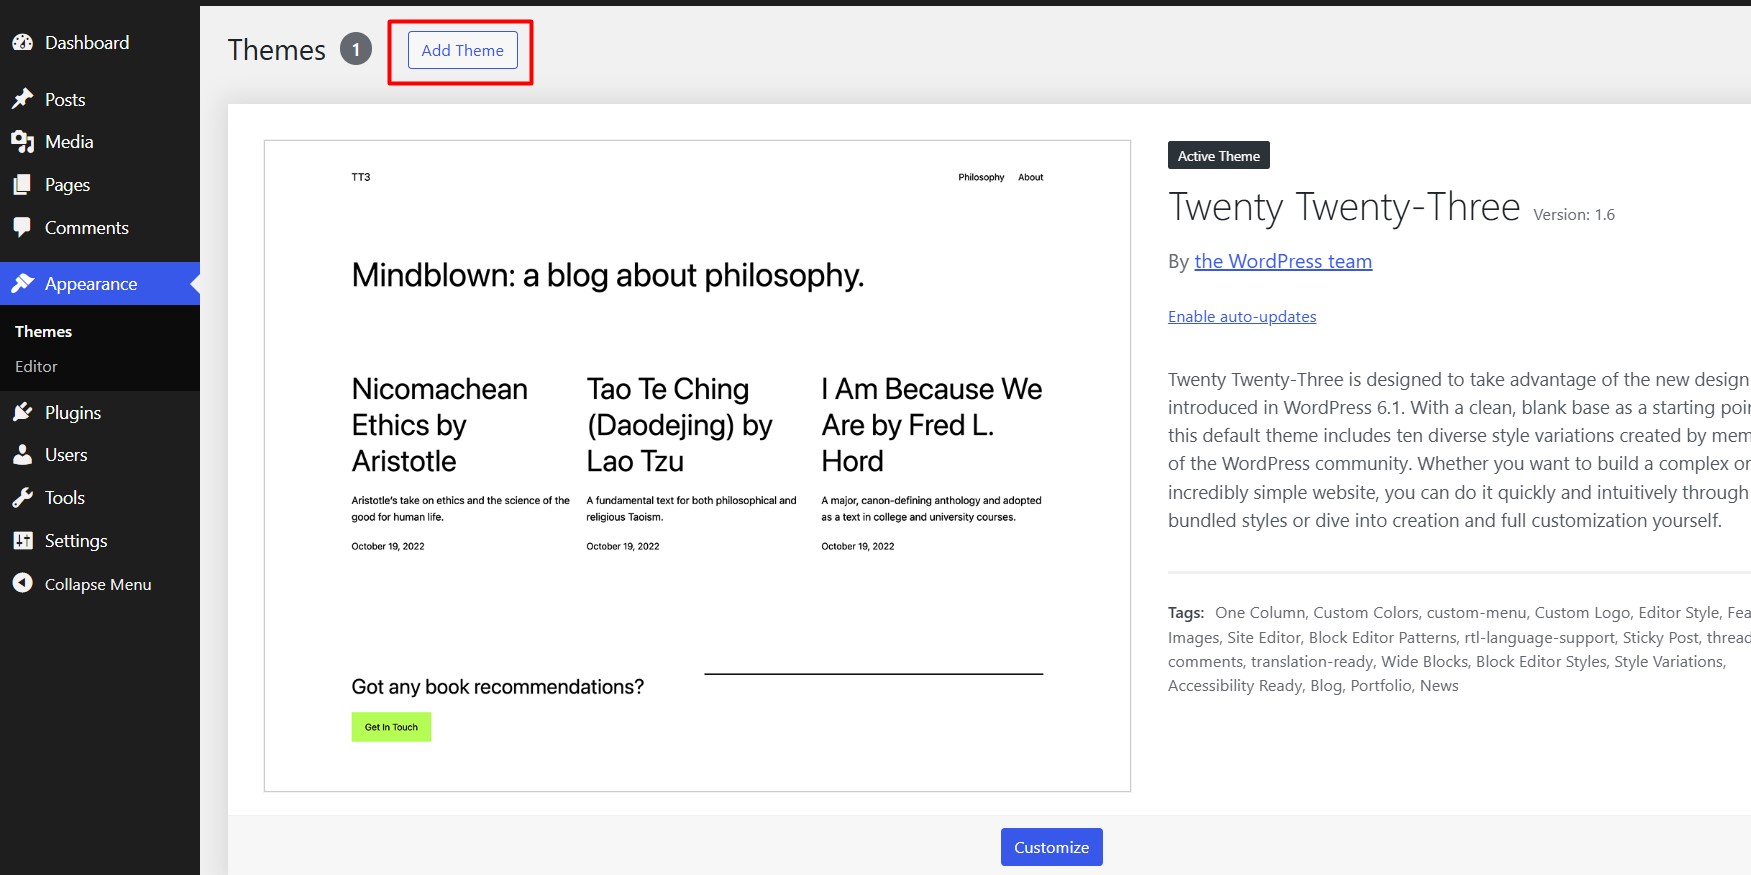The width and height of the screenshot is (1751, 875).
Task: Click the Posts pushpin icon
Action: tap(22, 99)
